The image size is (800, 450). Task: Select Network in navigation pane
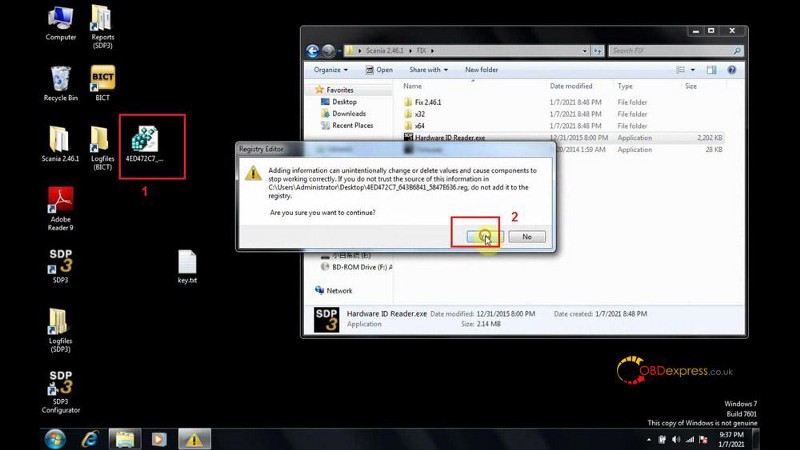[339, 290]
